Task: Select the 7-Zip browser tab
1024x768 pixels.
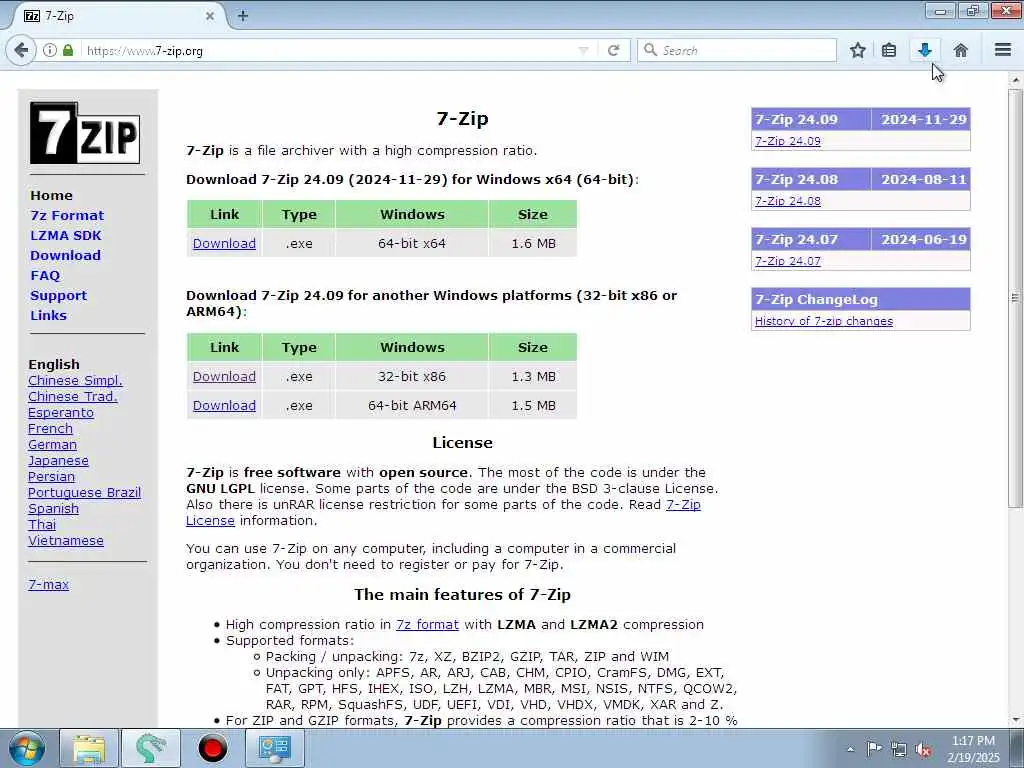Action: click(x=118, y=16)
